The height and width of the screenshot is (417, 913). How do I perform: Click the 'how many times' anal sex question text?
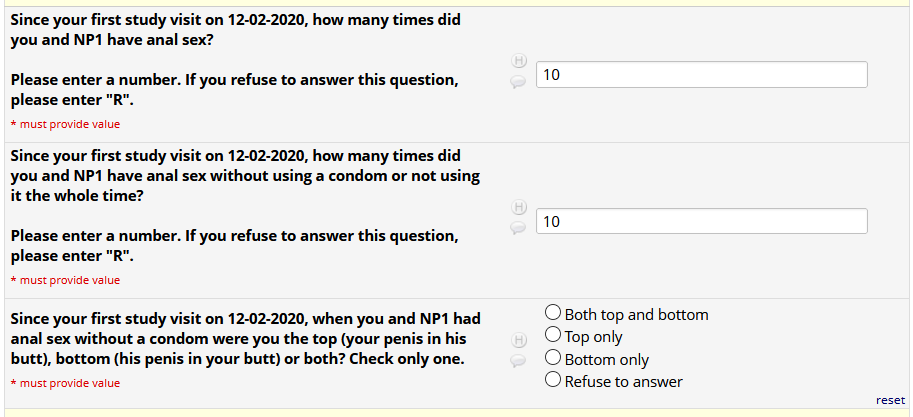pyautogui.click(x=235, y=30)
